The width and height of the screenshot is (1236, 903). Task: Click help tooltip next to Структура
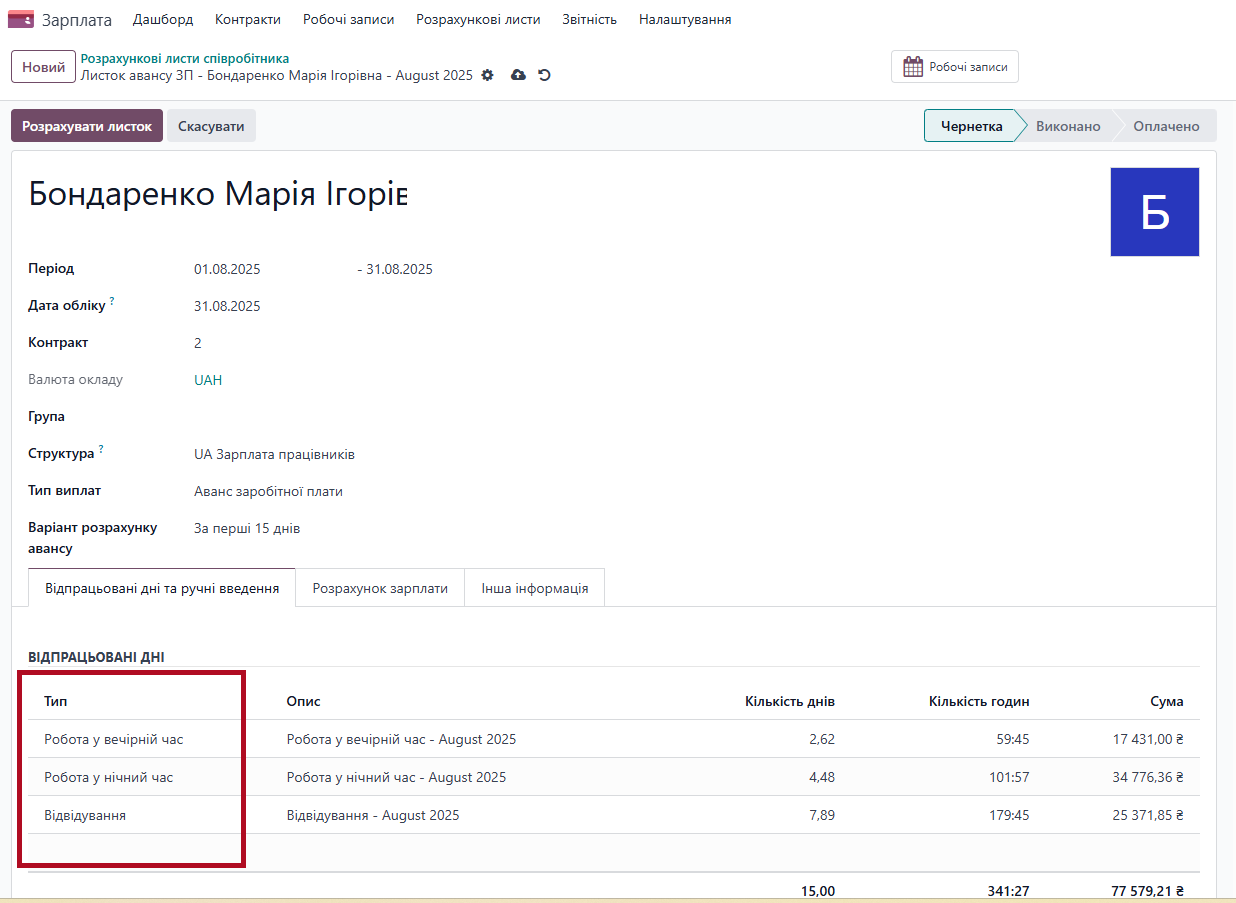tap(101, 450)
